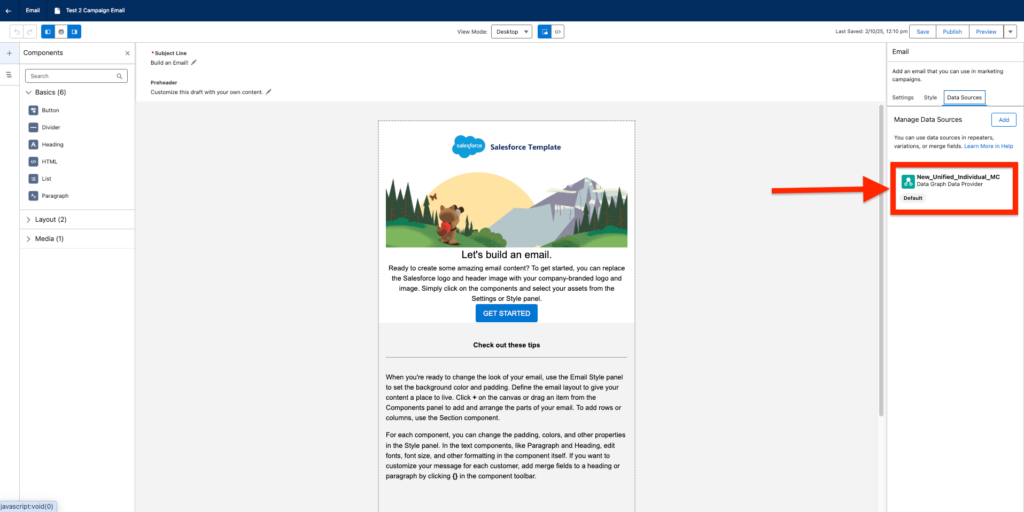Select the Heading component icon
1024x512 pixels.
pyautogui.click(x=33, y=144)
